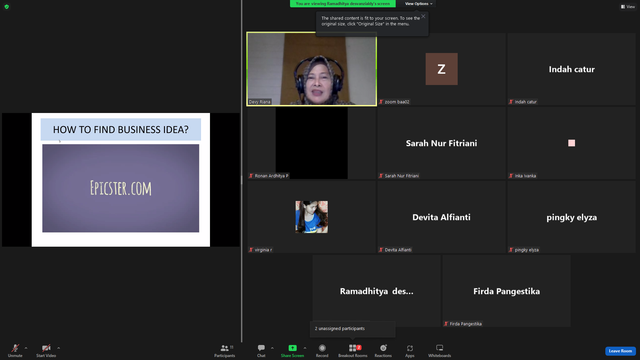The image size is (640, 360).
Task: Select the Devita Alfianti participant tile
Action: tap(441, 217)
